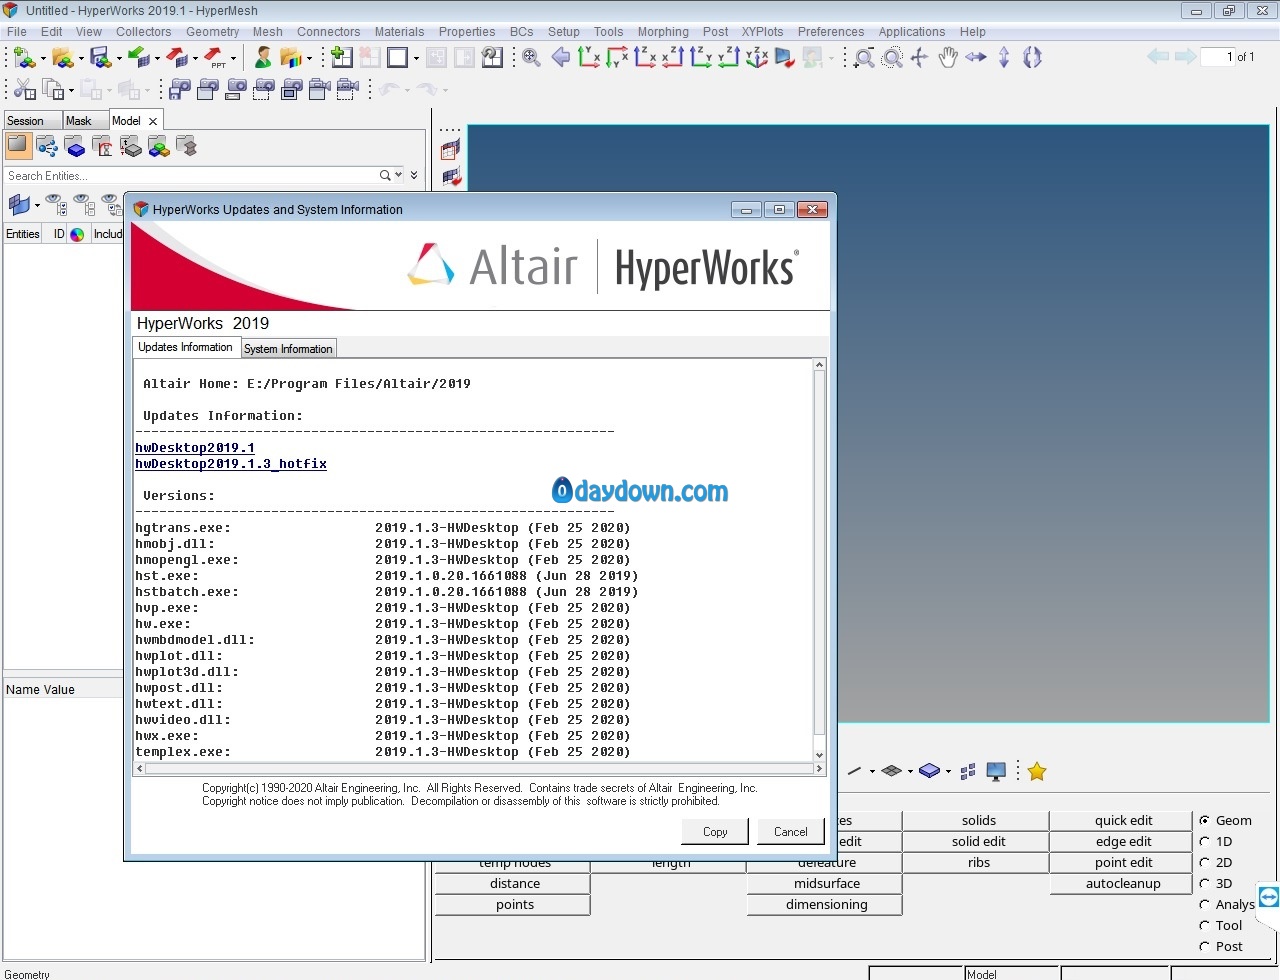
Task: Open the hwDesktop2019.1 update link
Action: point(195,448)
